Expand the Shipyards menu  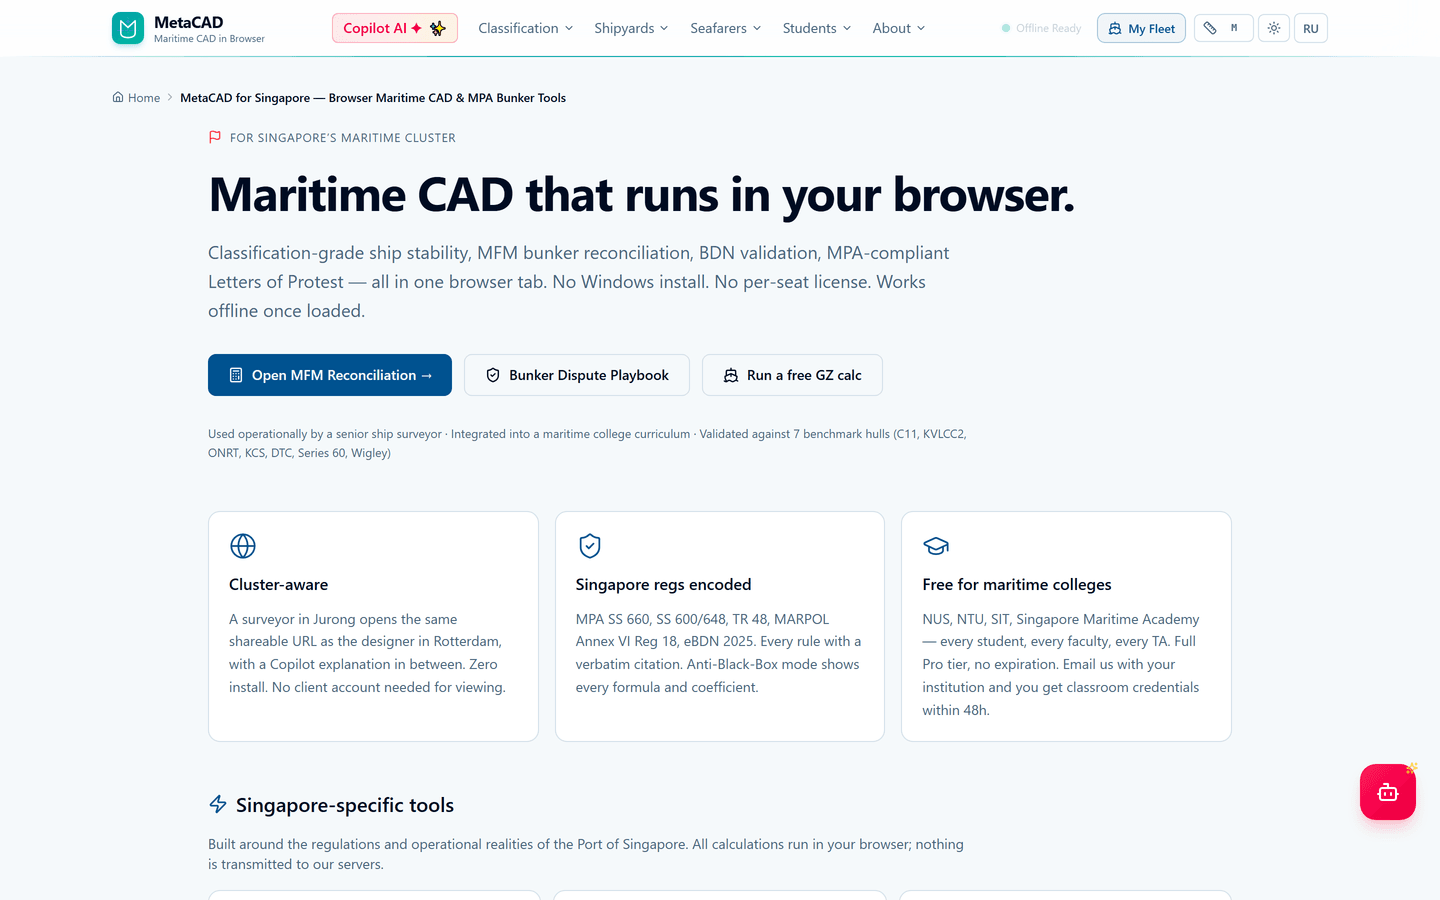(631, 28)
